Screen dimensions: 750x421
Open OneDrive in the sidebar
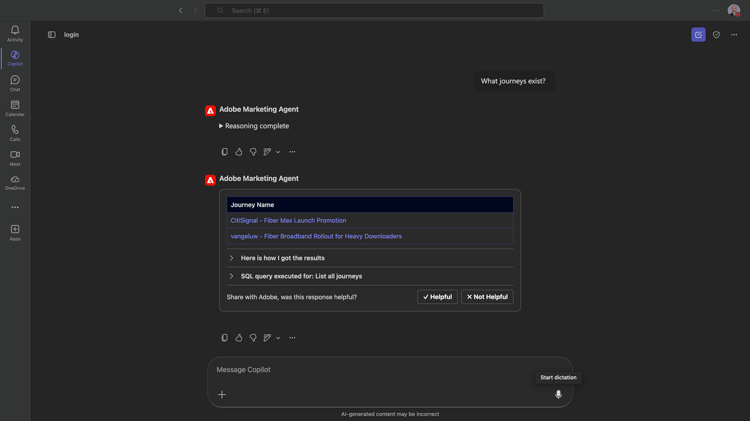coord(15,183)
